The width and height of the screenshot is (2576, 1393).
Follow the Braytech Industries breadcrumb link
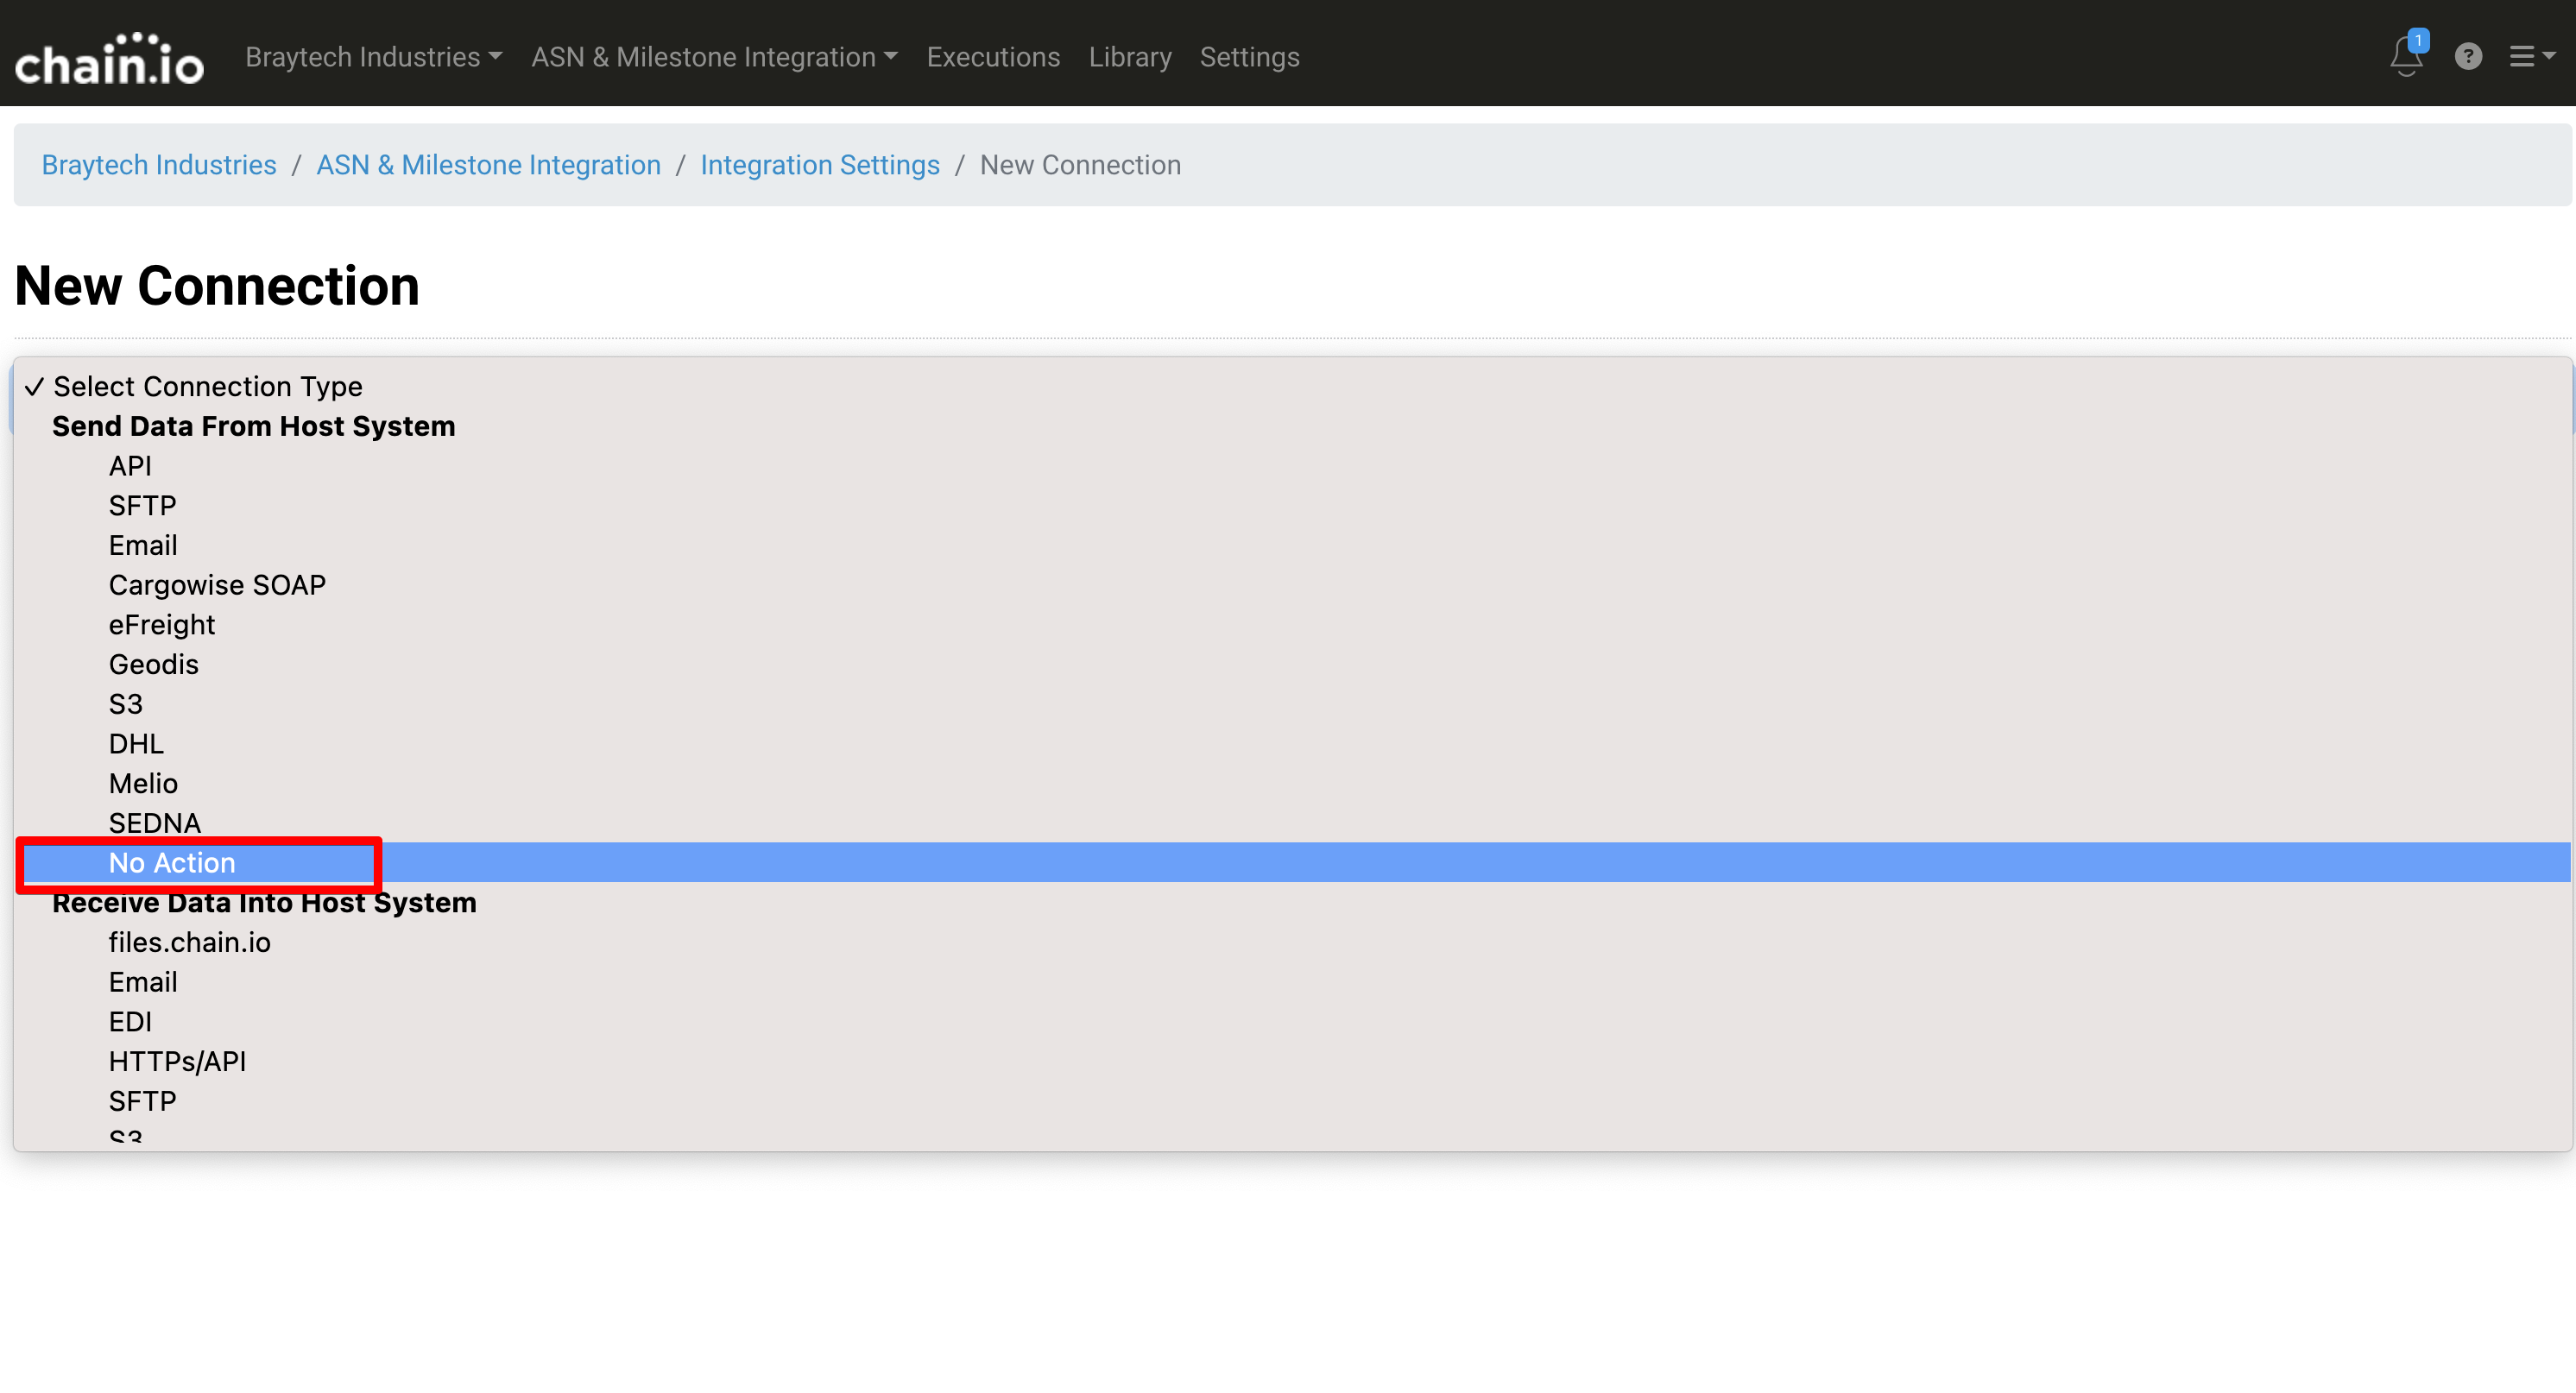pyautogui.click(x=159, y=165)
